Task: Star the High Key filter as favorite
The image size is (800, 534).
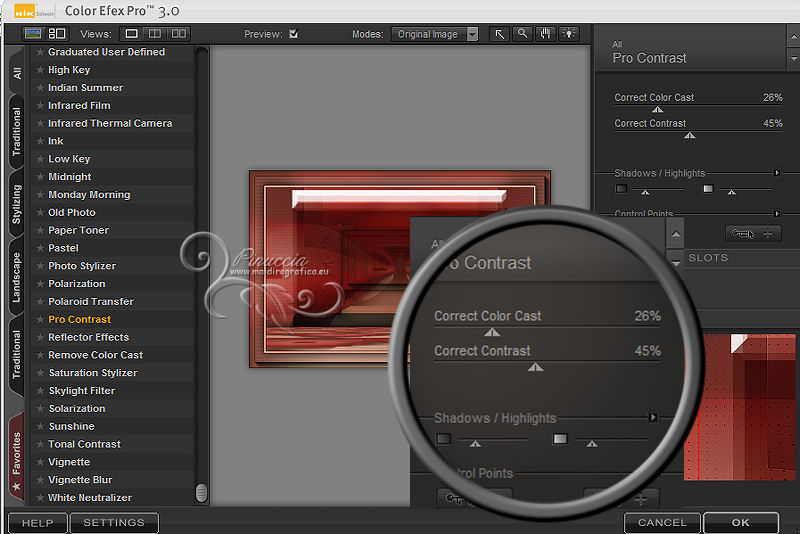Action: (x=39, y=70)
